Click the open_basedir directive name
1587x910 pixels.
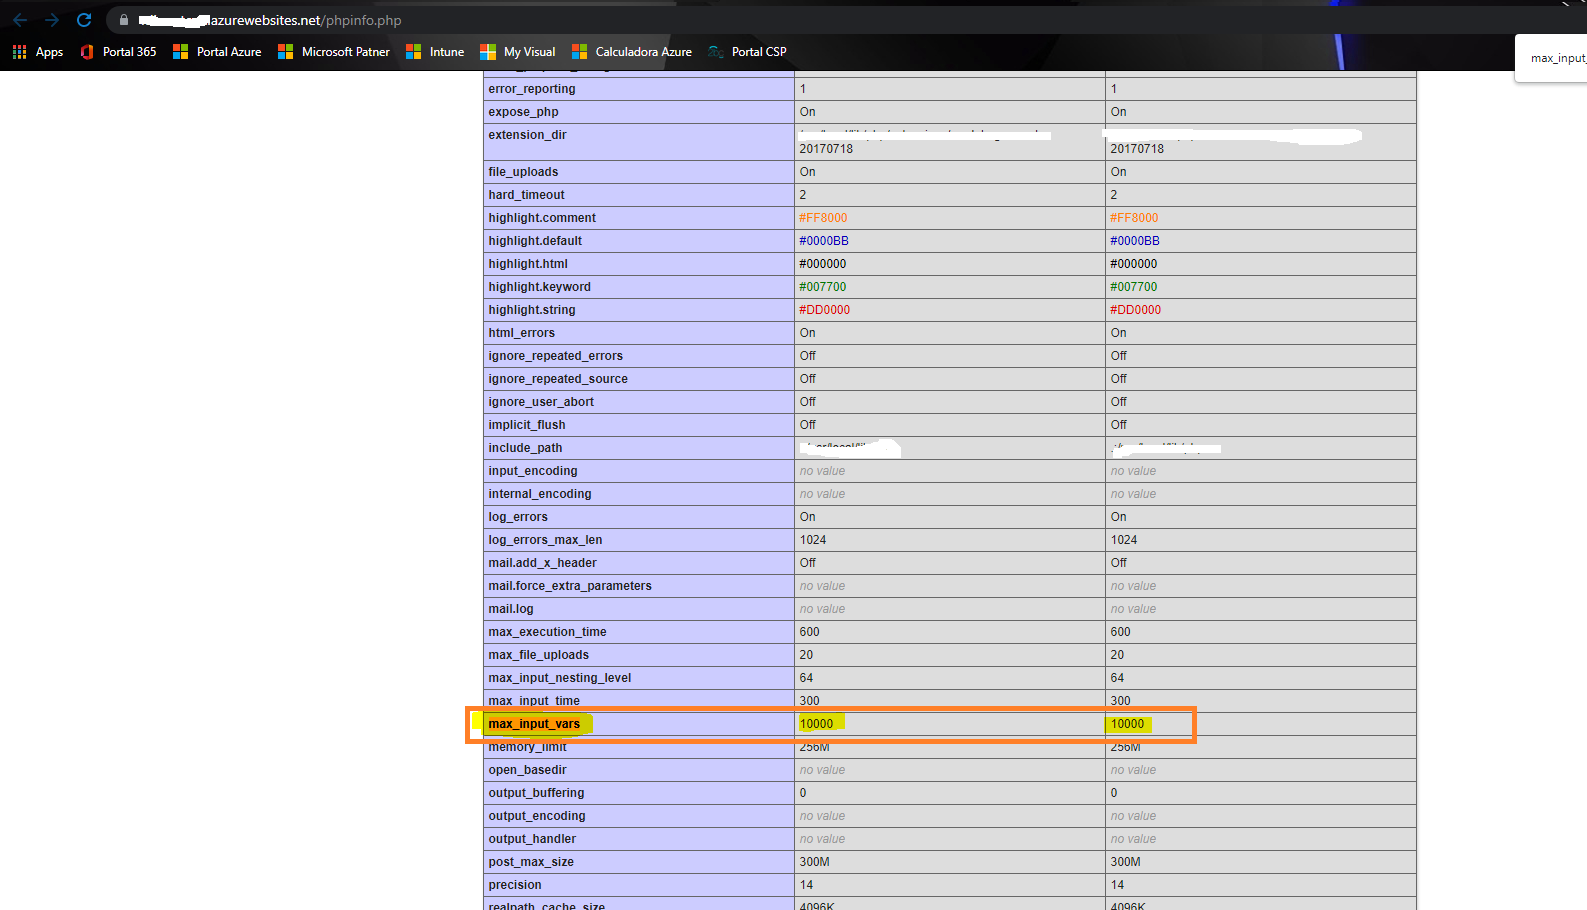tap(527, 770)
